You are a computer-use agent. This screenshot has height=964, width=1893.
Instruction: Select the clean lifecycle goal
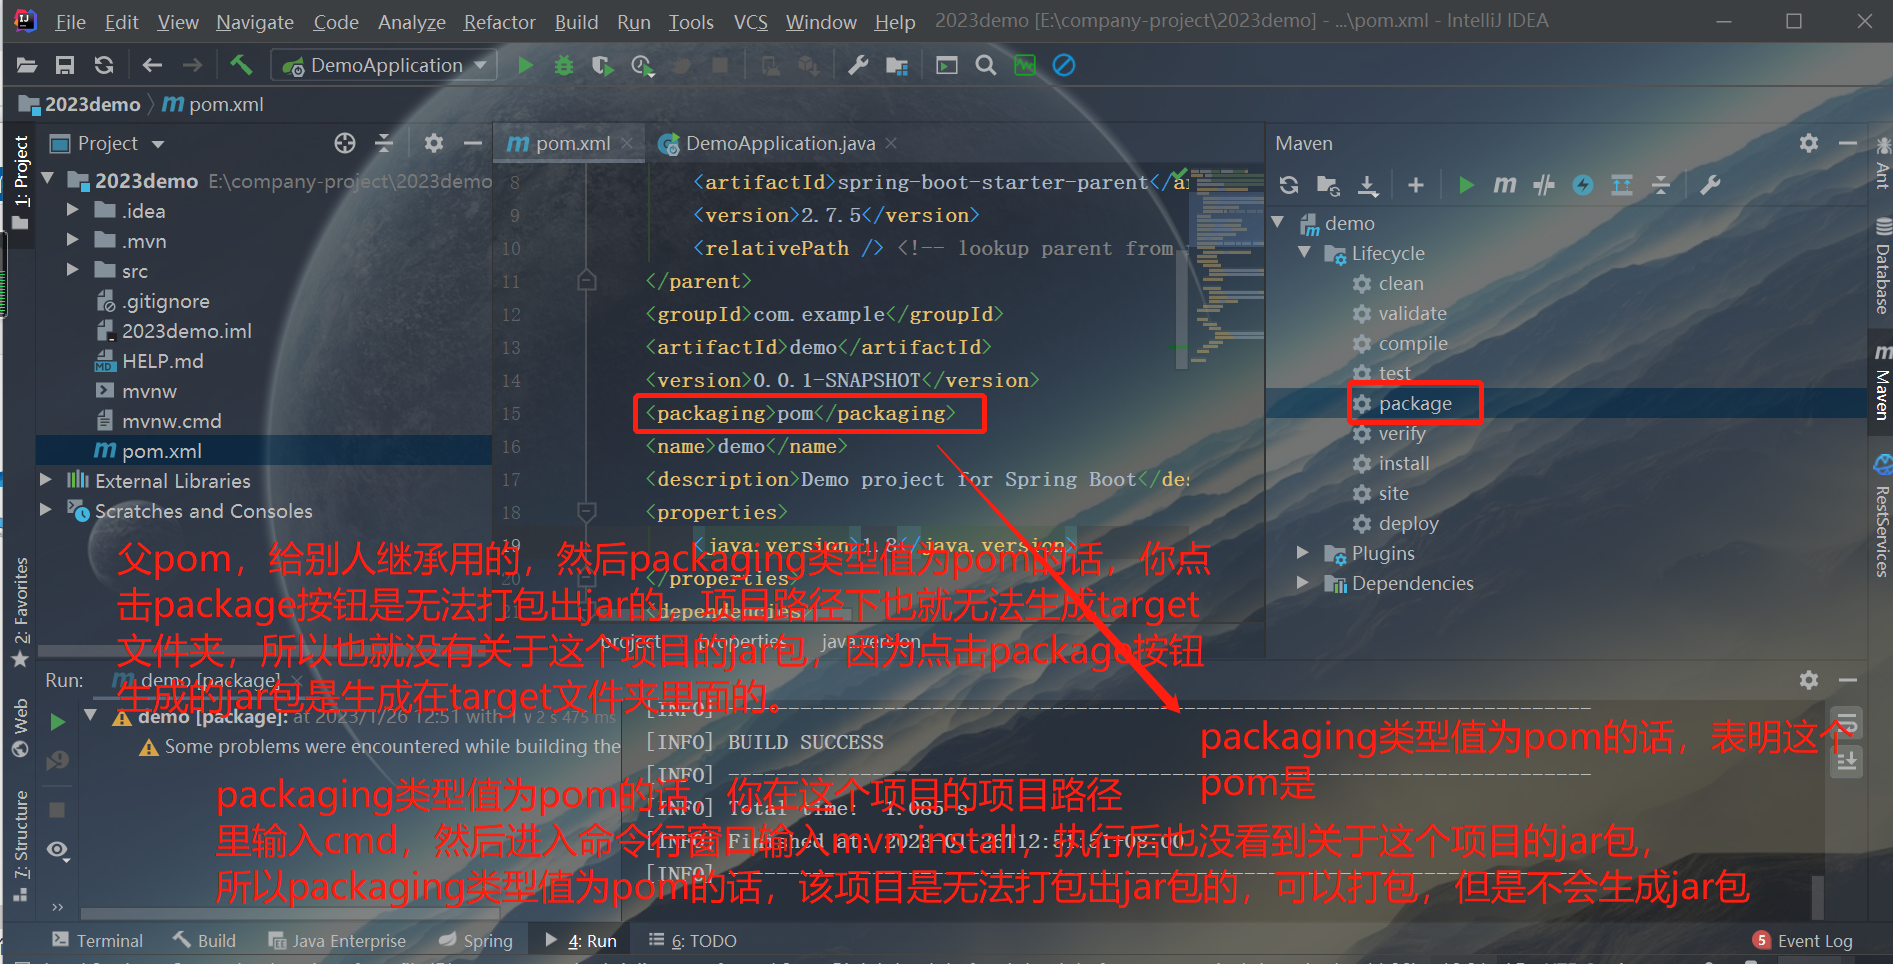point(1401,284)
